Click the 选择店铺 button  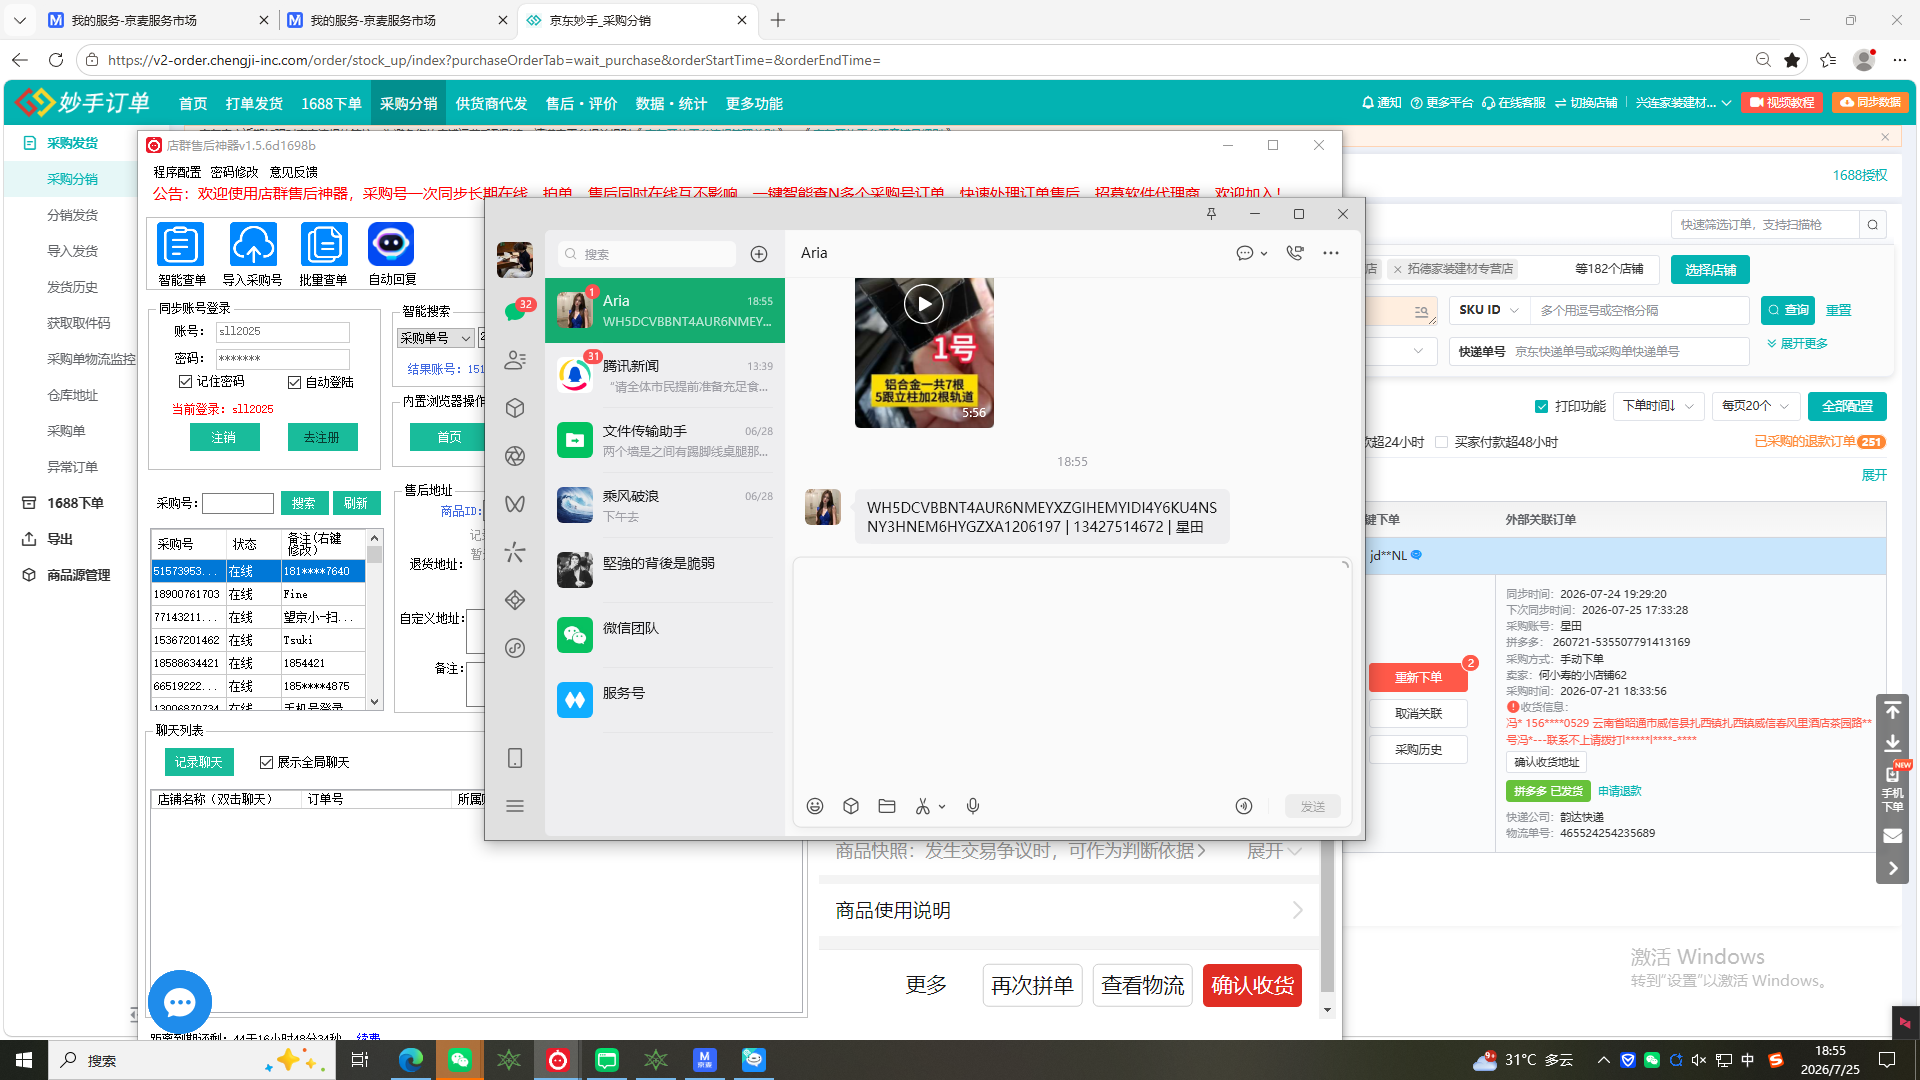point(1710,269)
